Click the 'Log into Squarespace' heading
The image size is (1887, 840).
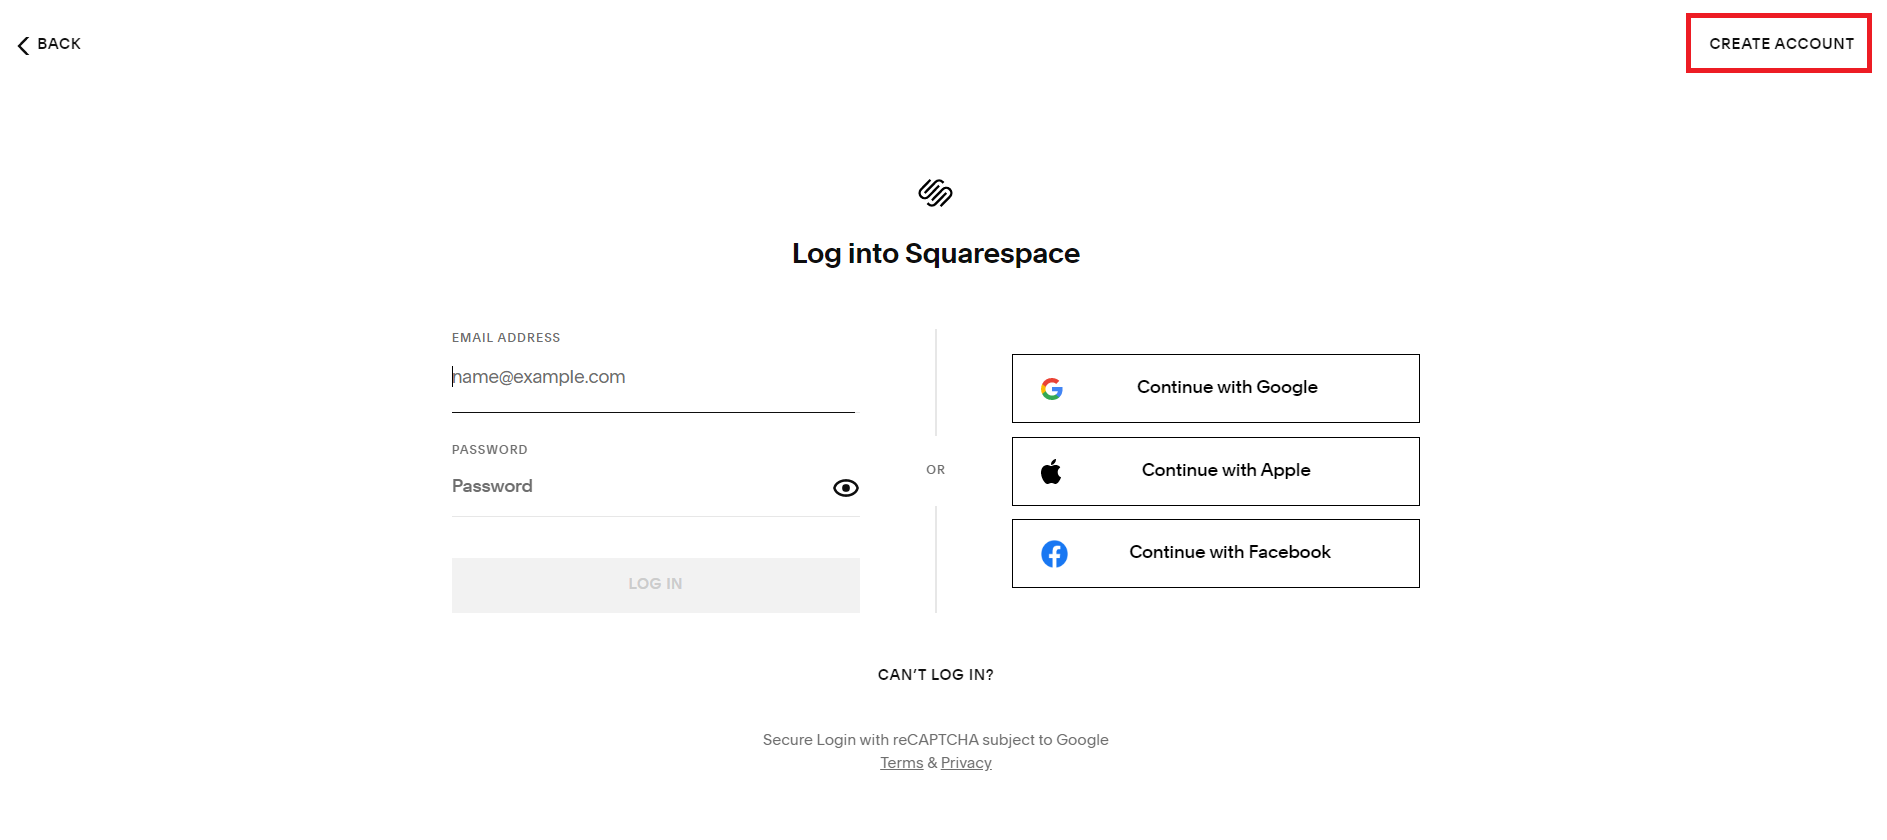pyautogui.click(x=936, y=254)
